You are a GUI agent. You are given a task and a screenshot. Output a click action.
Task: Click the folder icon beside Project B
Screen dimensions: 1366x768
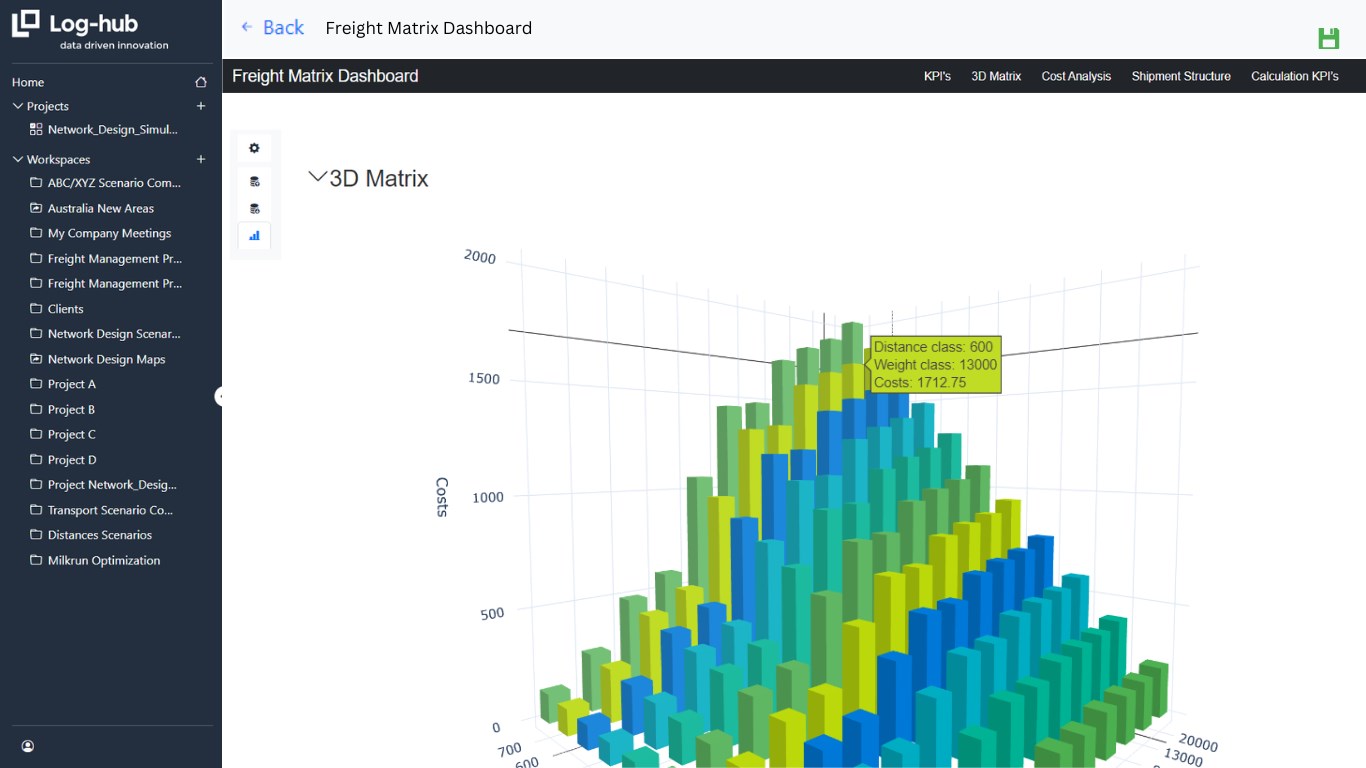[36, 409]
